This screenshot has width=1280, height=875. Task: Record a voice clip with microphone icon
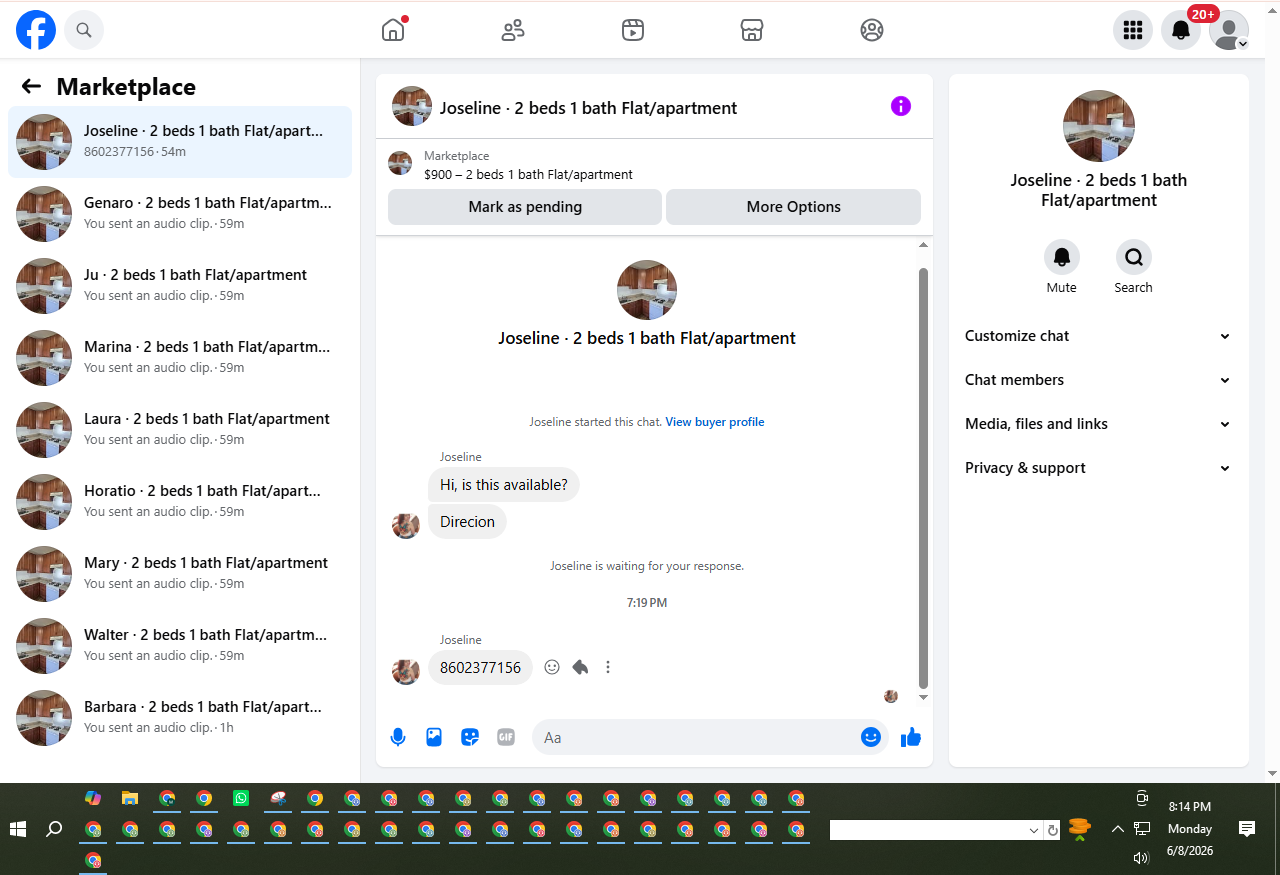(x=398, y=737)
